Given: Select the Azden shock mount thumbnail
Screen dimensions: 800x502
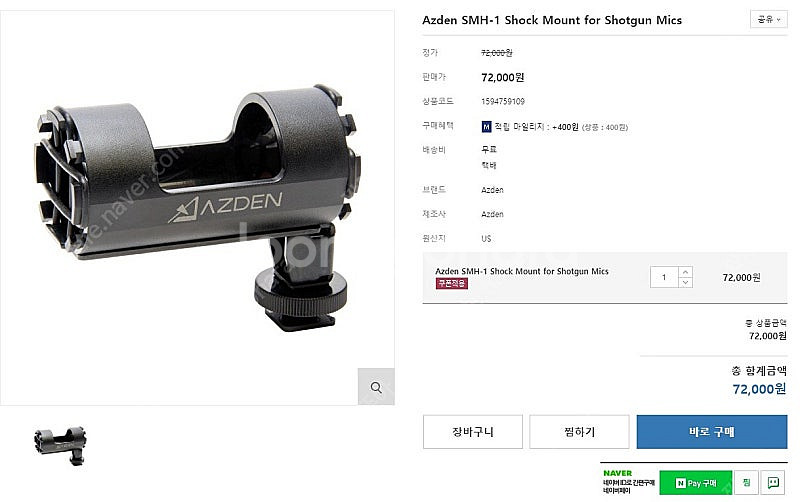Looking at the screenshot, I should pos(60,445).
